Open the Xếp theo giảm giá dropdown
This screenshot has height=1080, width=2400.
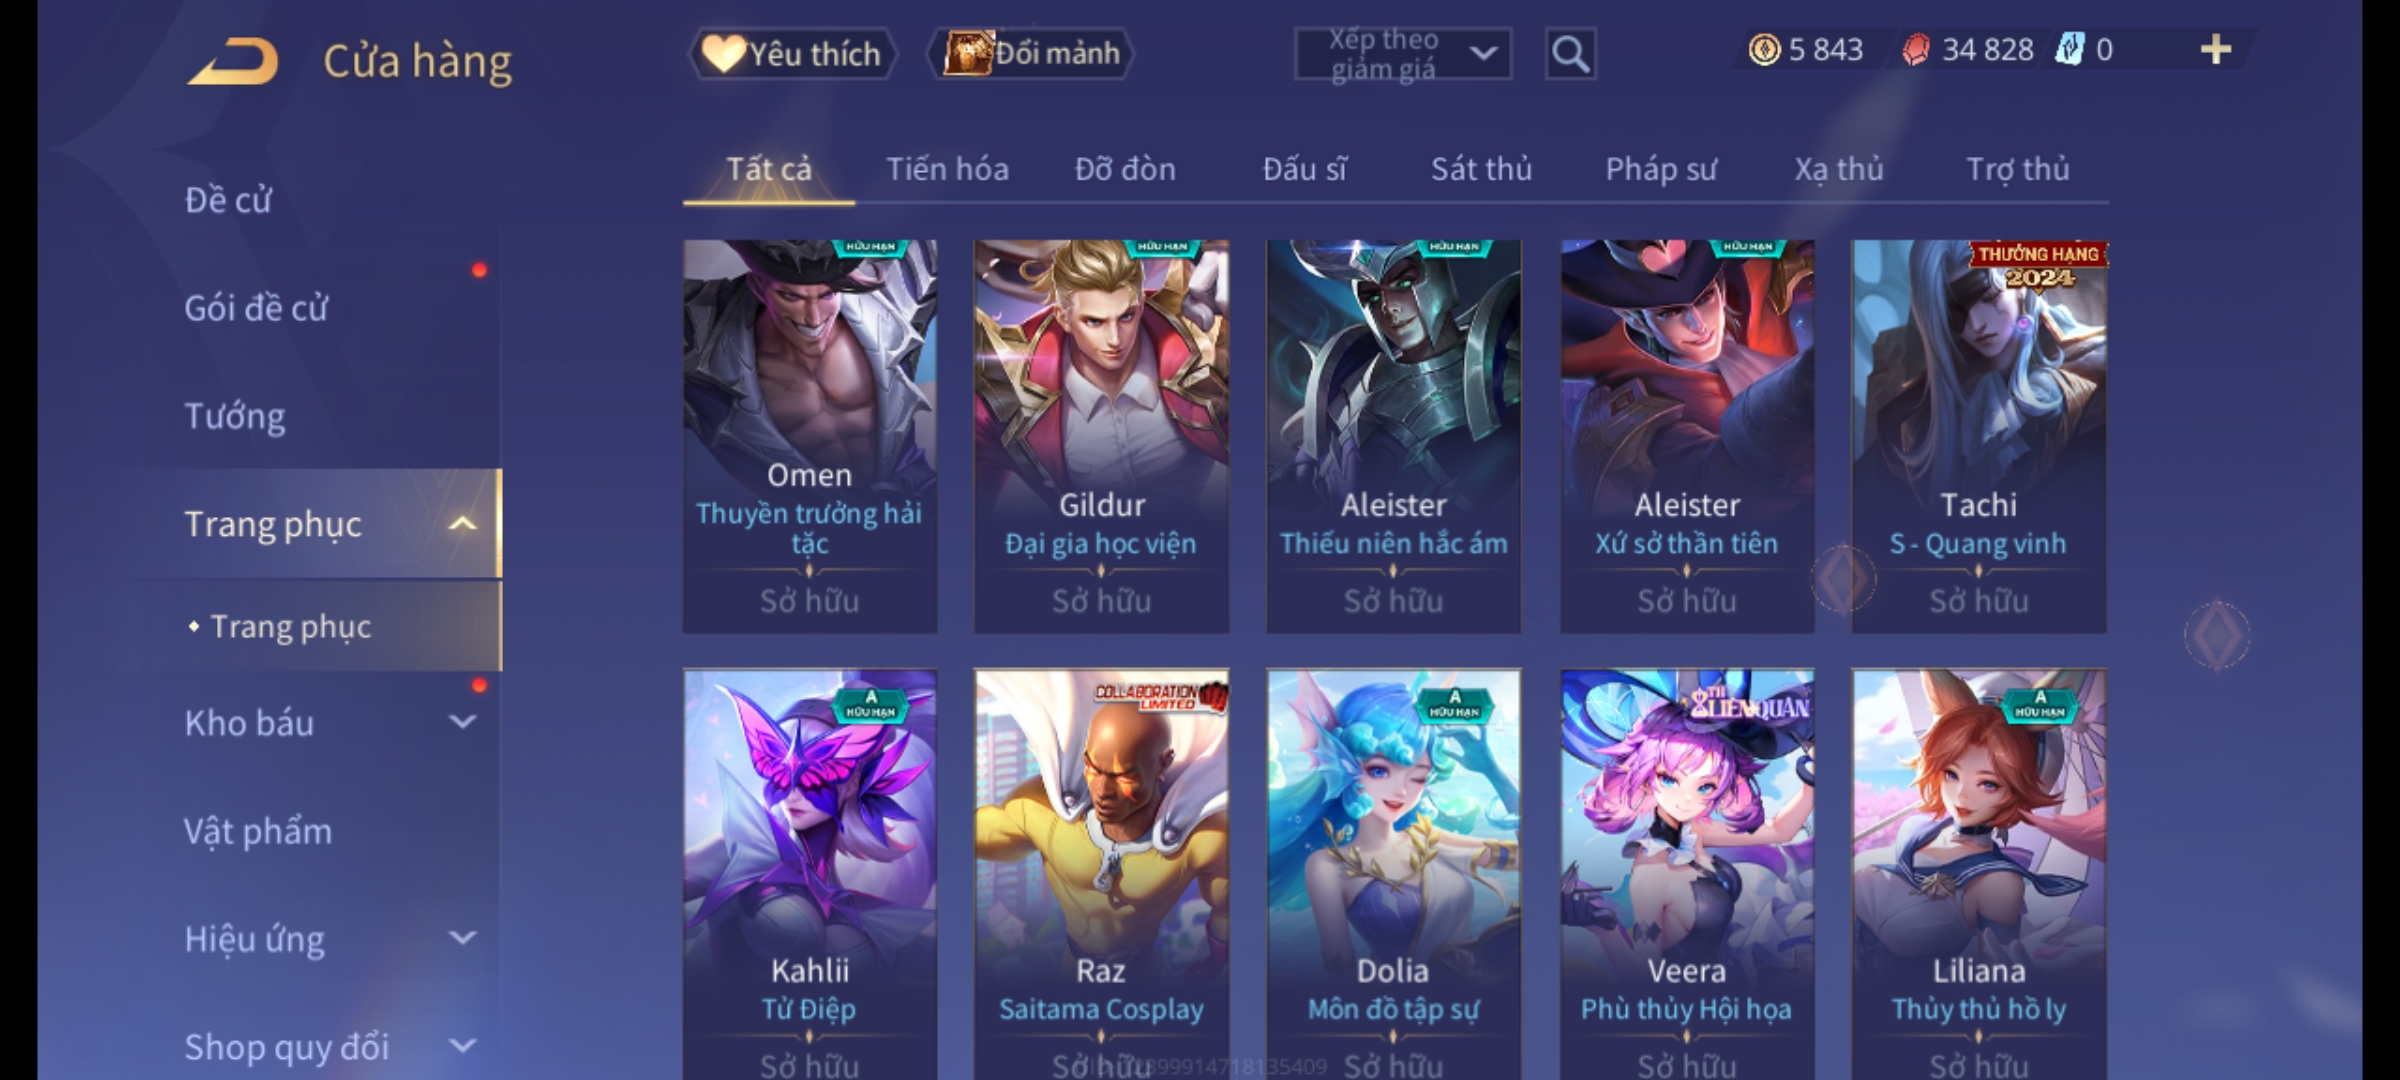click(1403, 54)
